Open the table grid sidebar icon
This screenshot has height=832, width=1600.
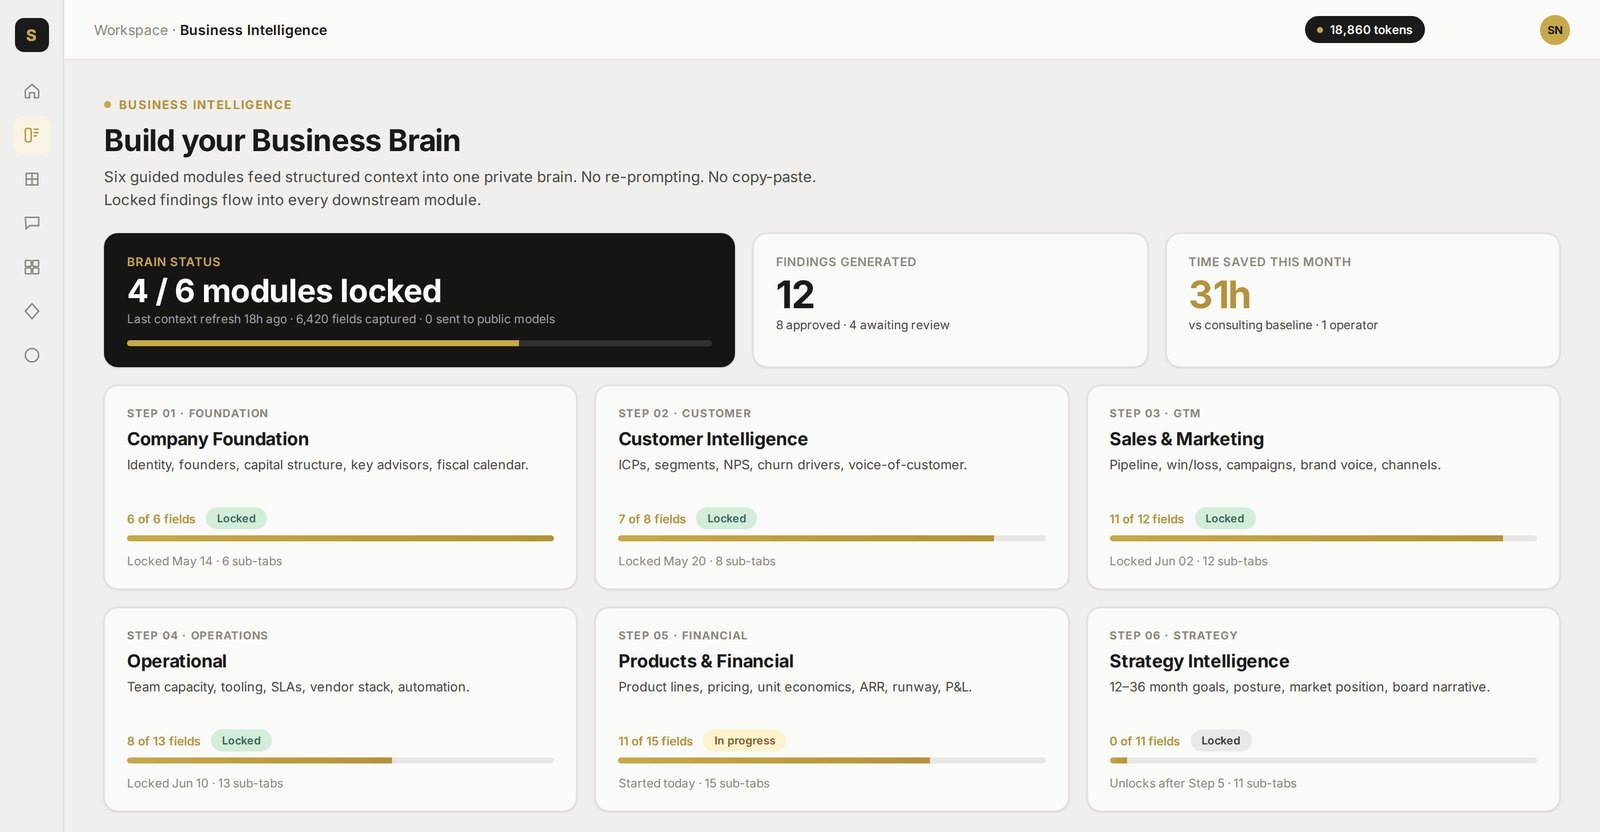pos(32,179)
